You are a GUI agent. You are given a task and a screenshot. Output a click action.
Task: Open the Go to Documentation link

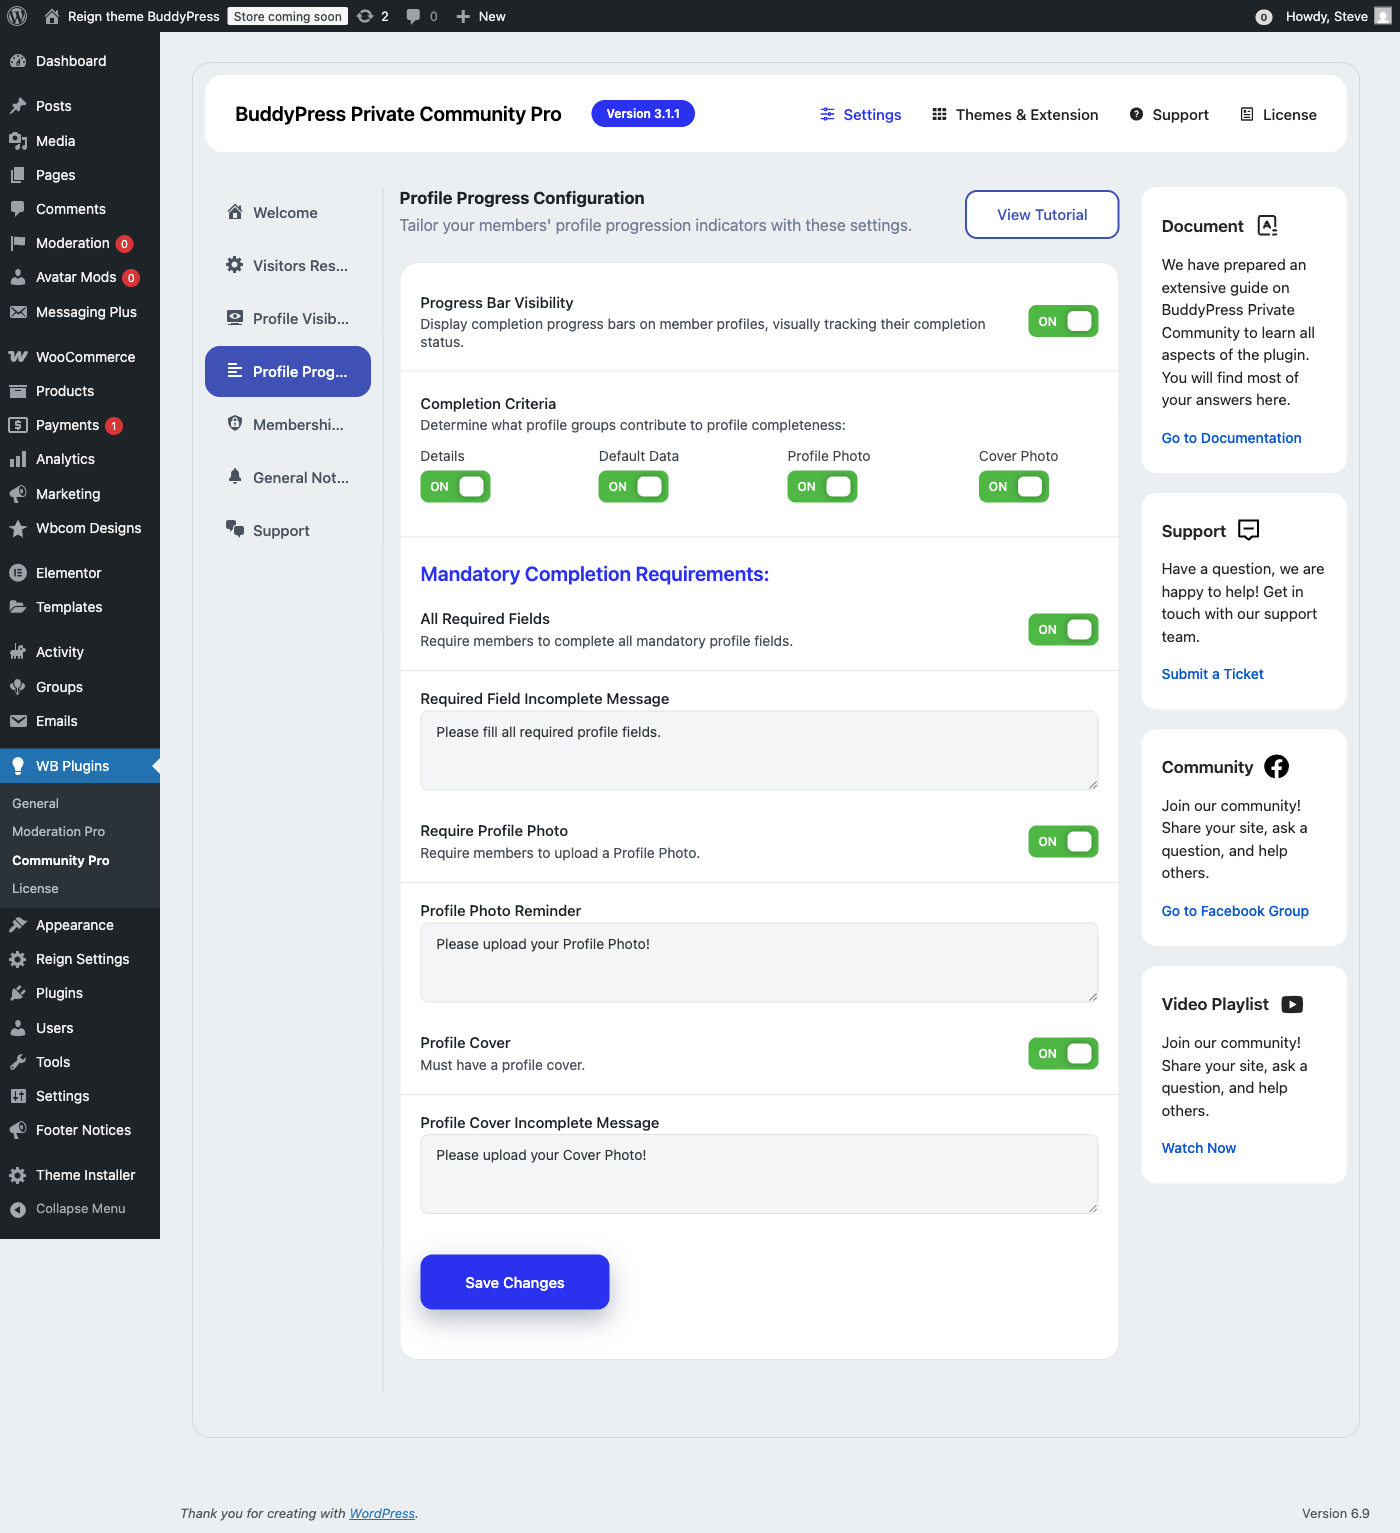[1231, 437]
